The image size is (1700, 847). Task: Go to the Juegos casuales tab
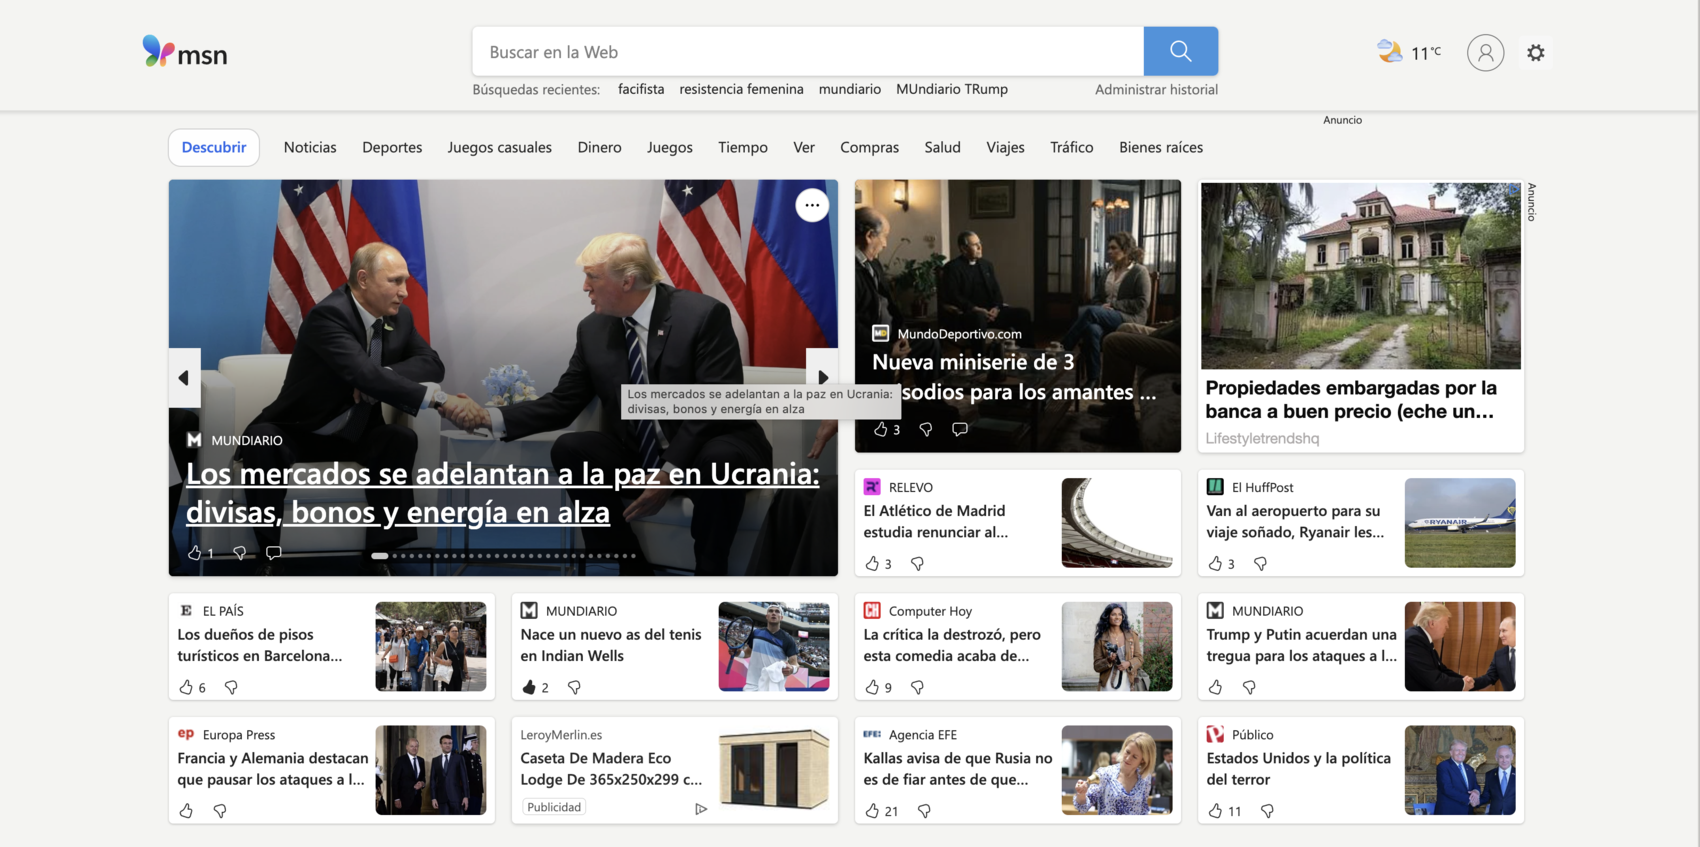tap(499, 147)
